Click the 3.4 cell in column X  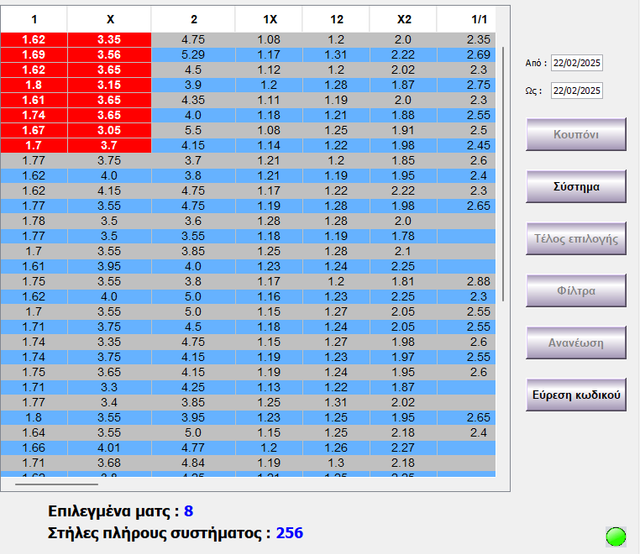109,402
